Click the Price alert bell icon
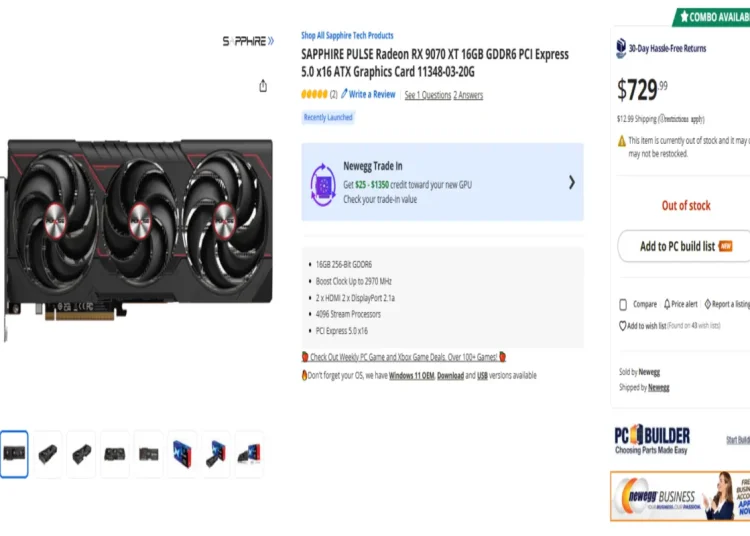This screenshot has height=536, width=750. click(667, 304)
